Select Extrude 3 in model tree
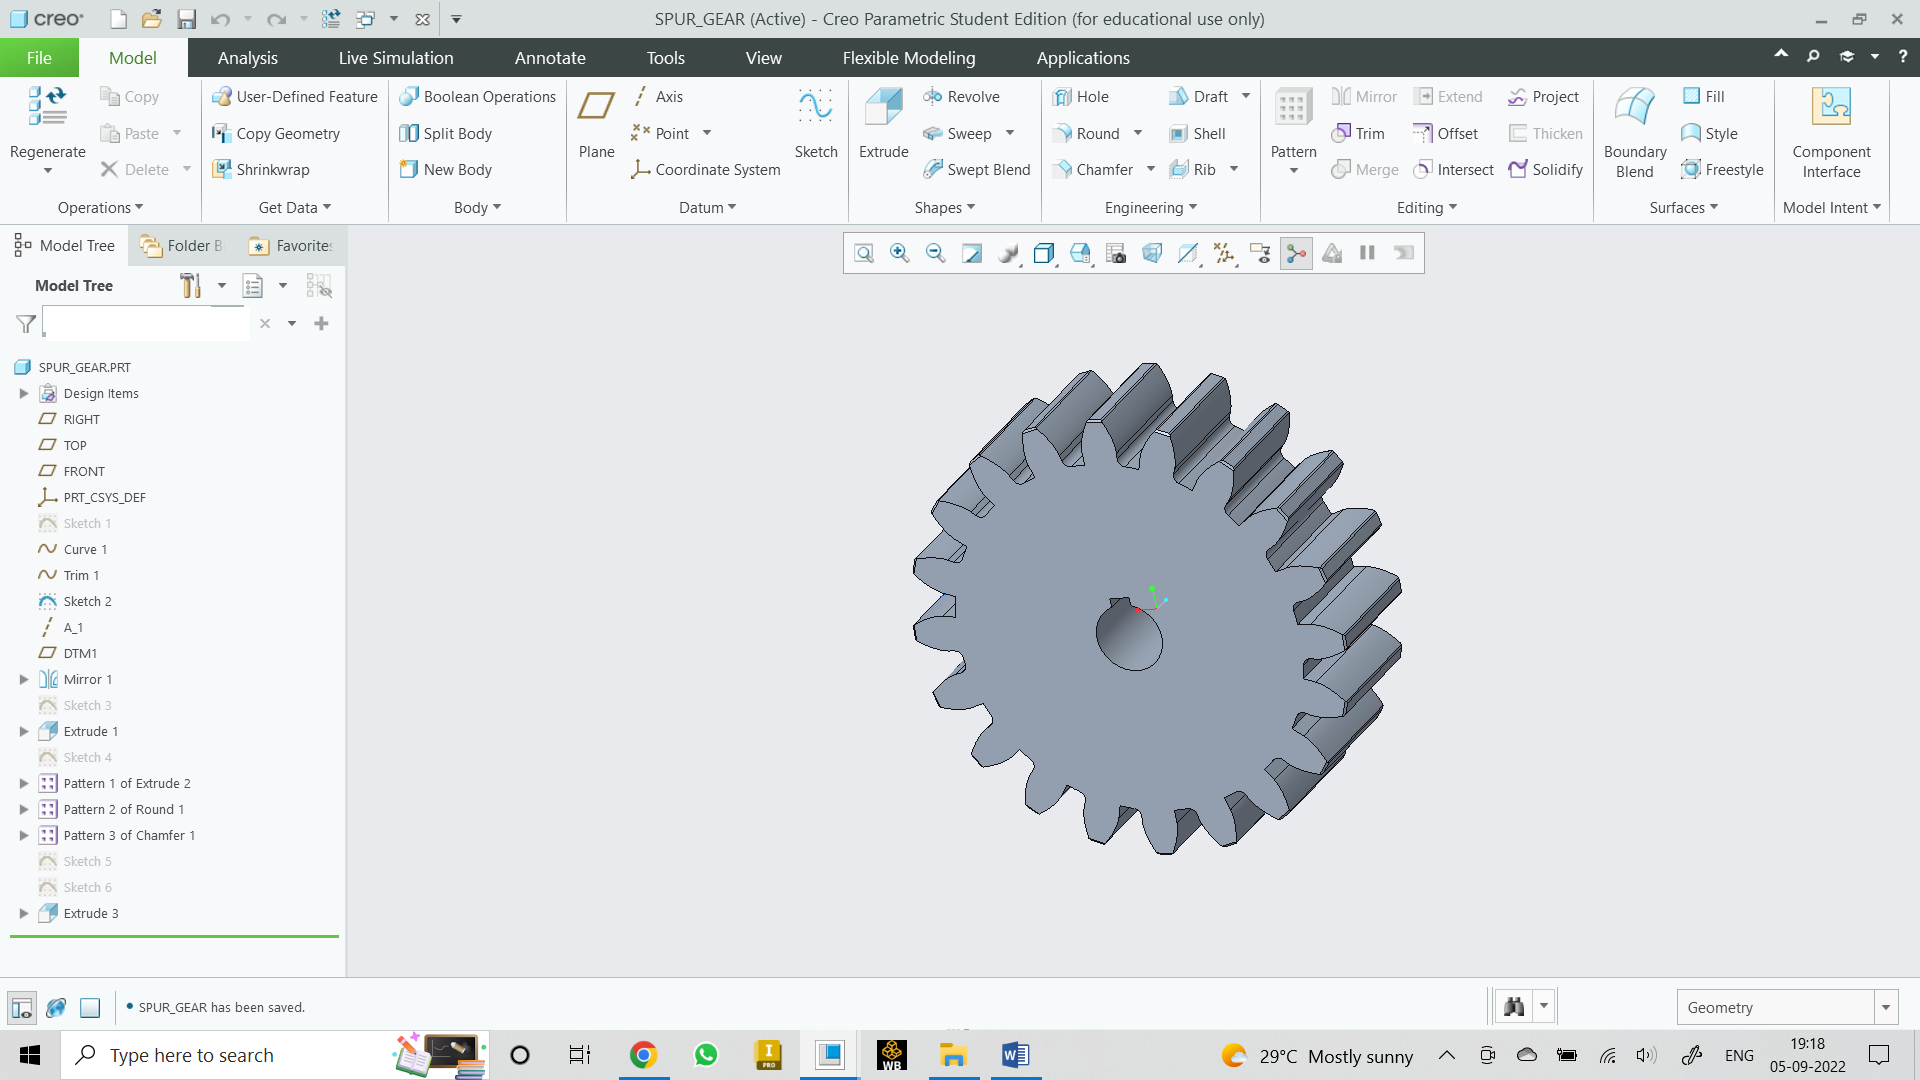 [x=91, y=914]
